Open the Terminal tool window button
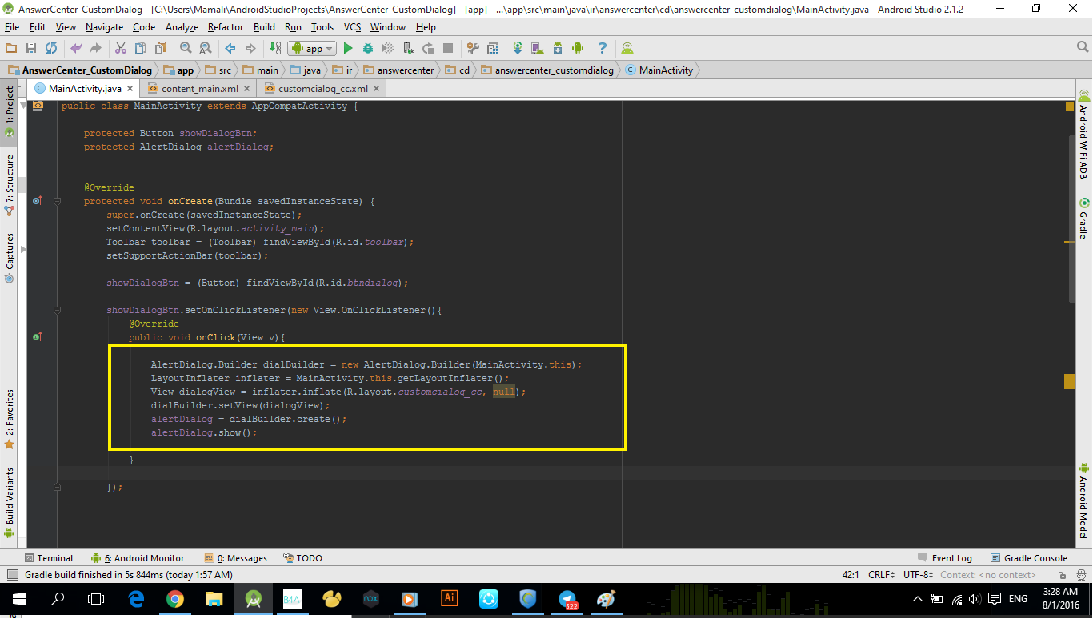The height and width of the screenshot is (618, 1092). (48, 558)
